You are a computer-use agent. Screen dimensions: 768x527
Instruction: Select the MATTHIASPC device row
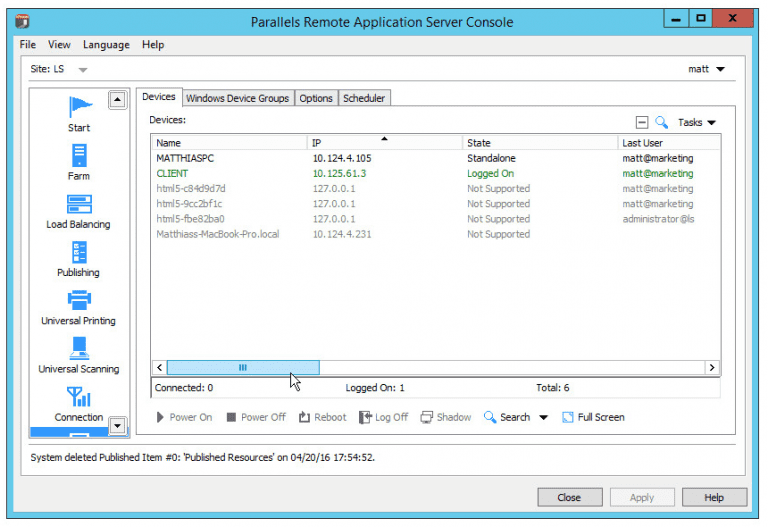435,158
